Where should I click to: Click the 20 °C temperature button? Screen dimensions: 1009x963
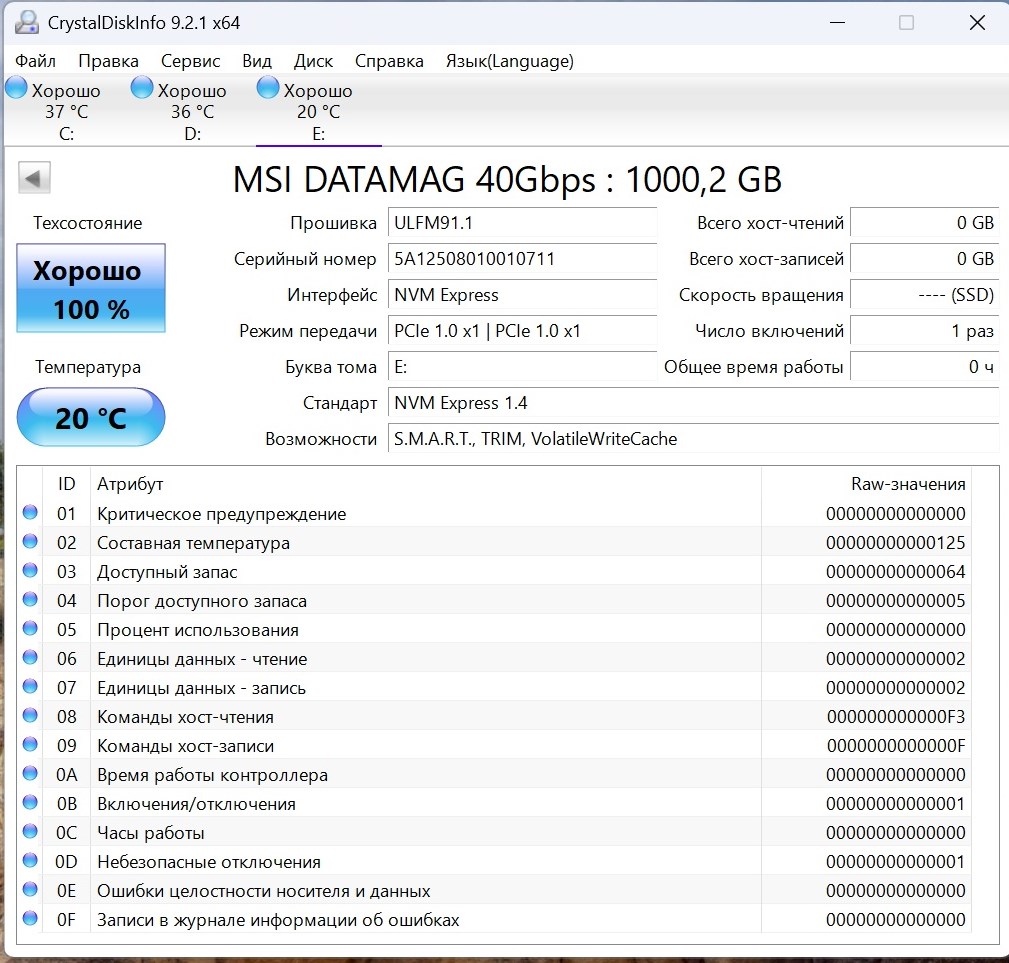tap(91, 417)
